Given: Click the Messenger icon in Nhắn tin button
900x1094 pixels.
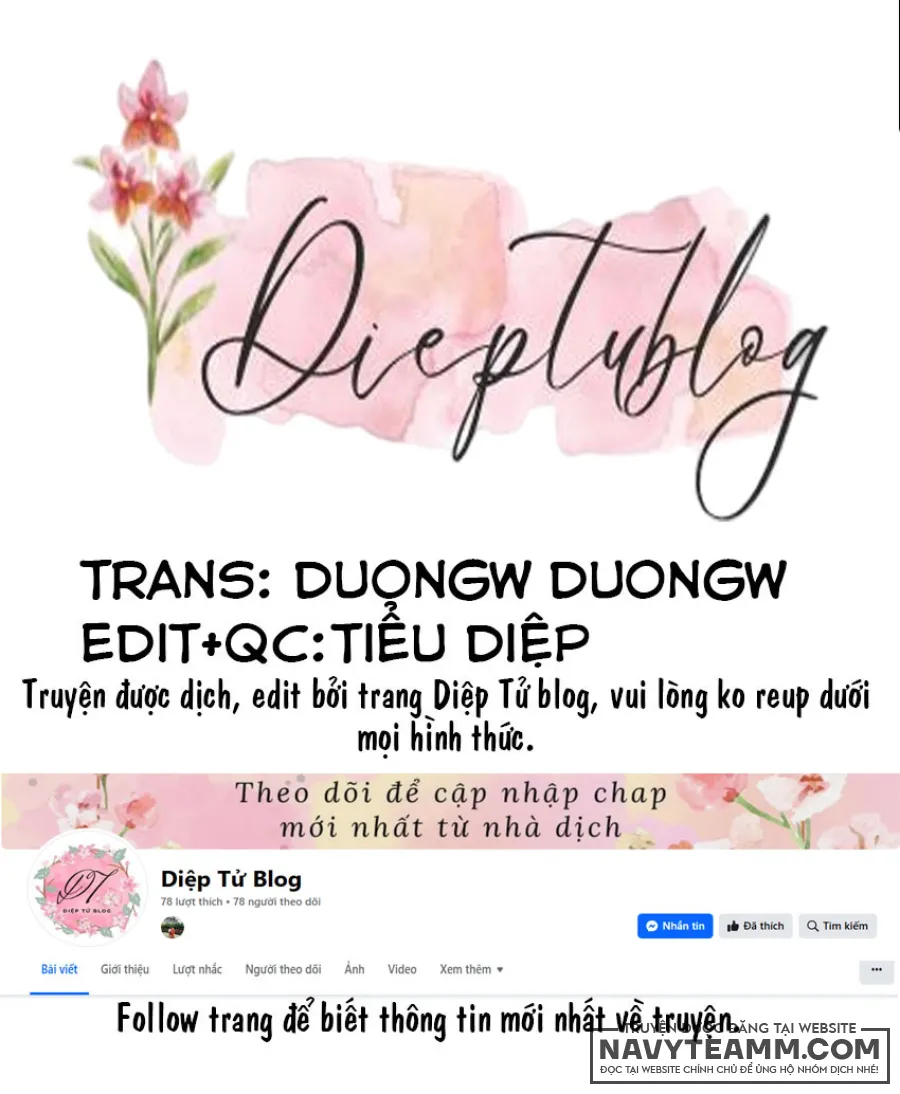Looking at the screenshot, I should click(x=652, y=926).
